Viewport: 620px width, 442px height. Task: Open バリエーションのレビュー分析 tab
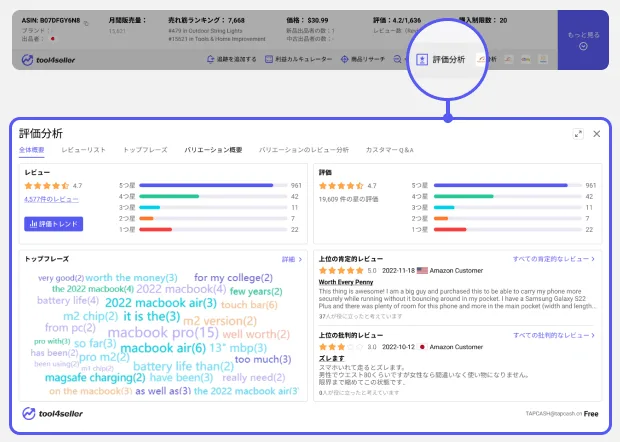tap(304, 150)
